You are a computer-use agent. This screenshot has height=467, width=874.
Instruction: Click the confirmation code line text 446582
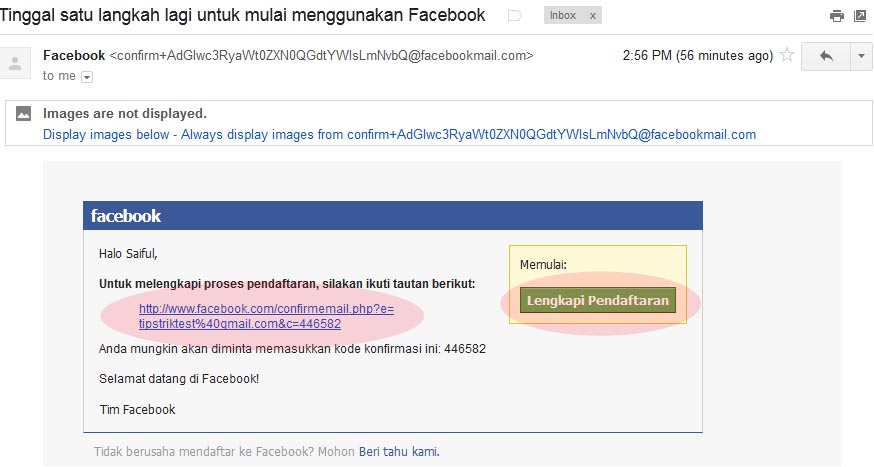pos(292,349)
